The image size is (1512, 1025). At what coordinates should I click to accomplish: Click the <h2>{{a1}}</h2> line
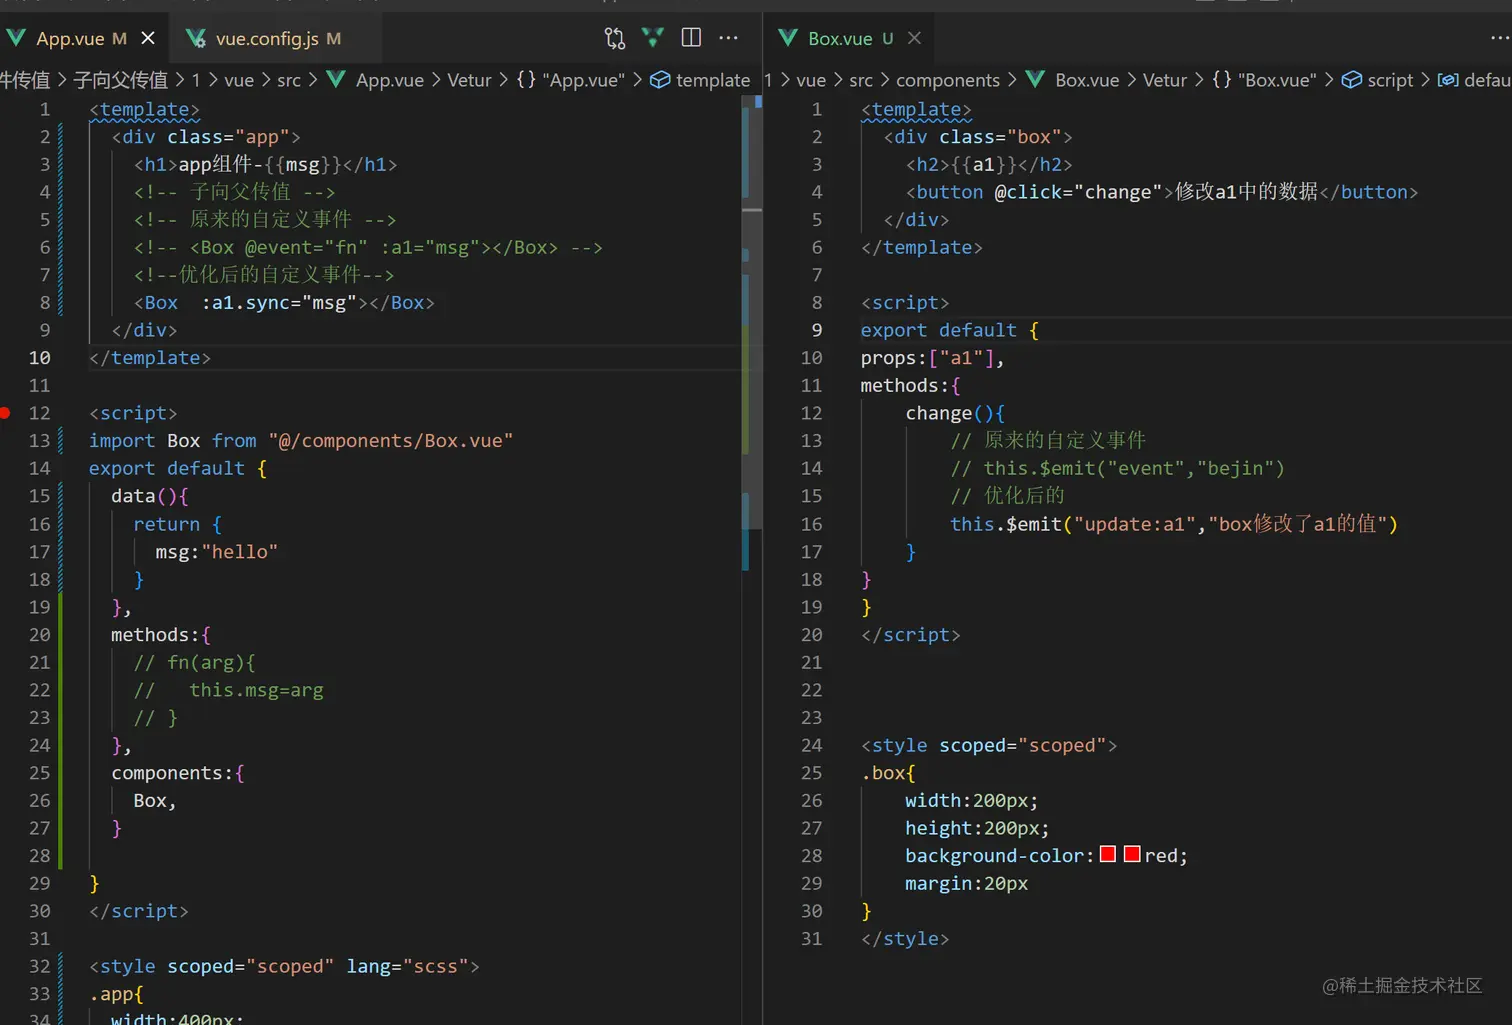[989, 165]
